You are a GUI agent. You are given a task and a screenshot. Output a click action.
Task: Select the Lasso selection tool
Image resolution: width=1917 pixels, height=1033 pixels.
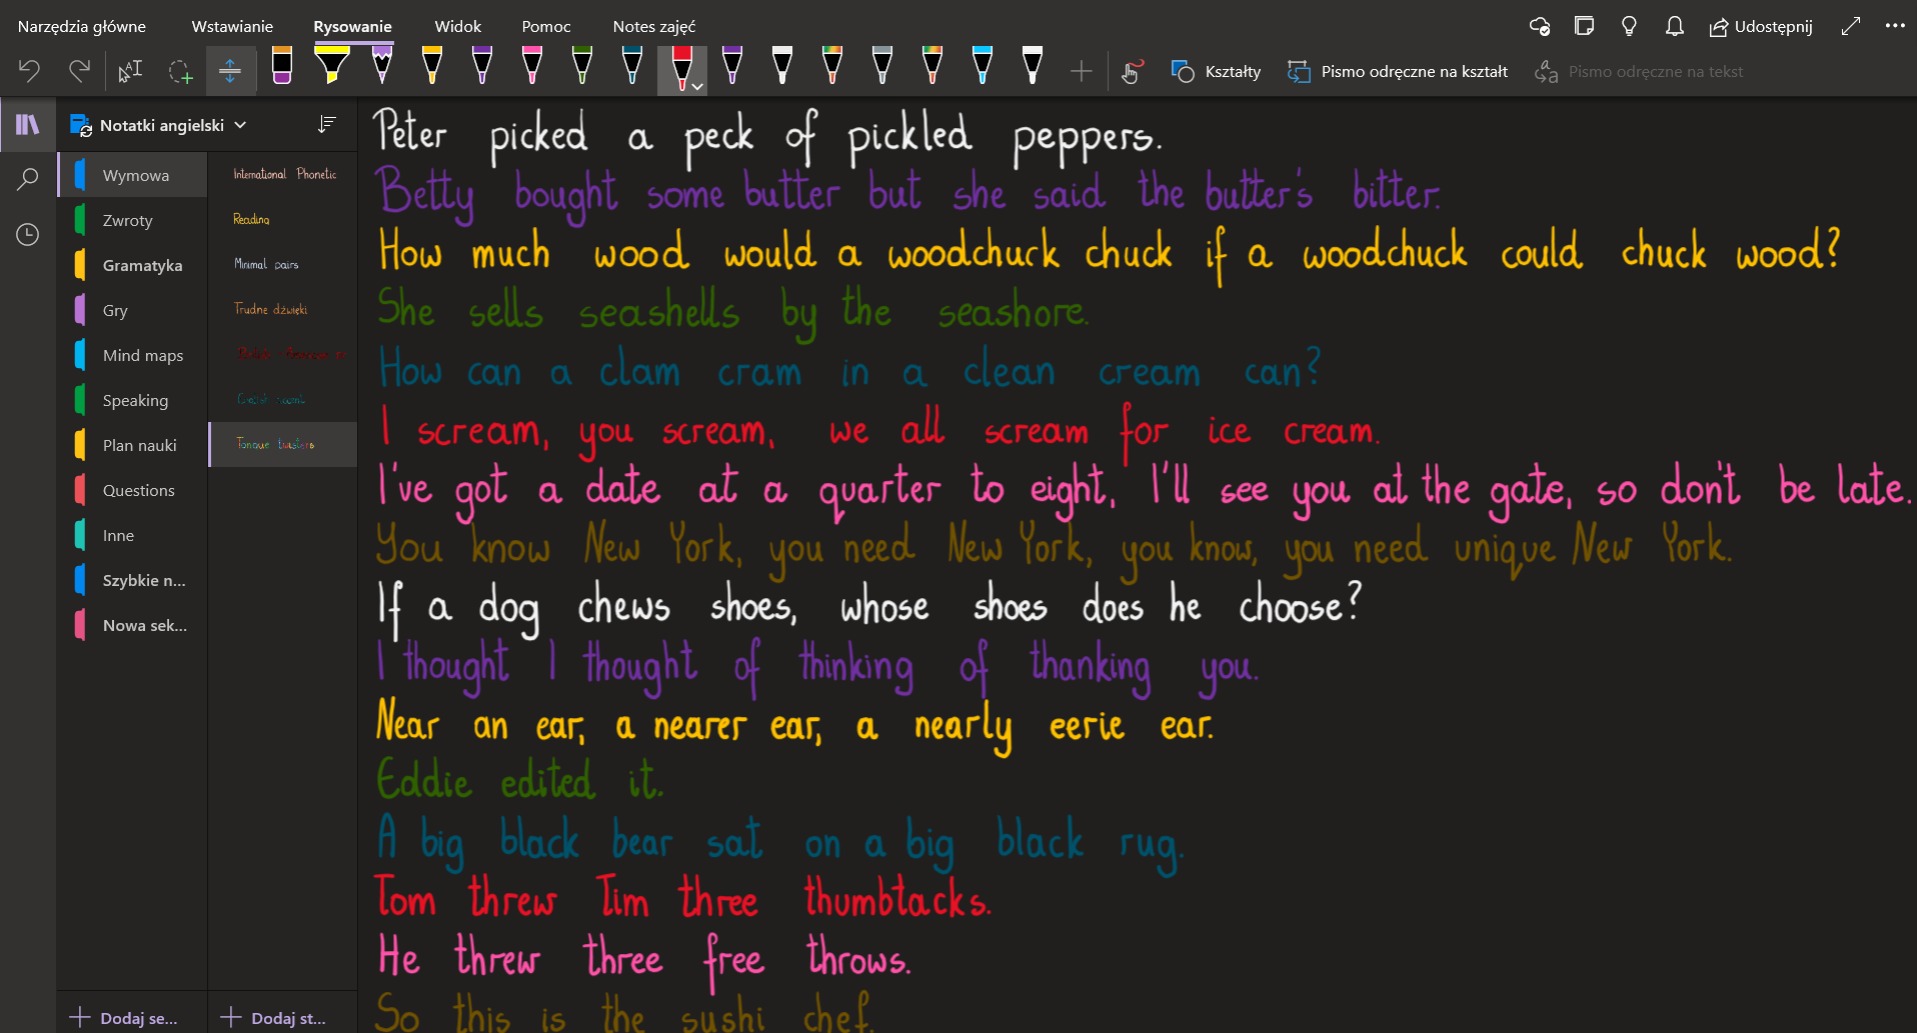click(180, 71)
